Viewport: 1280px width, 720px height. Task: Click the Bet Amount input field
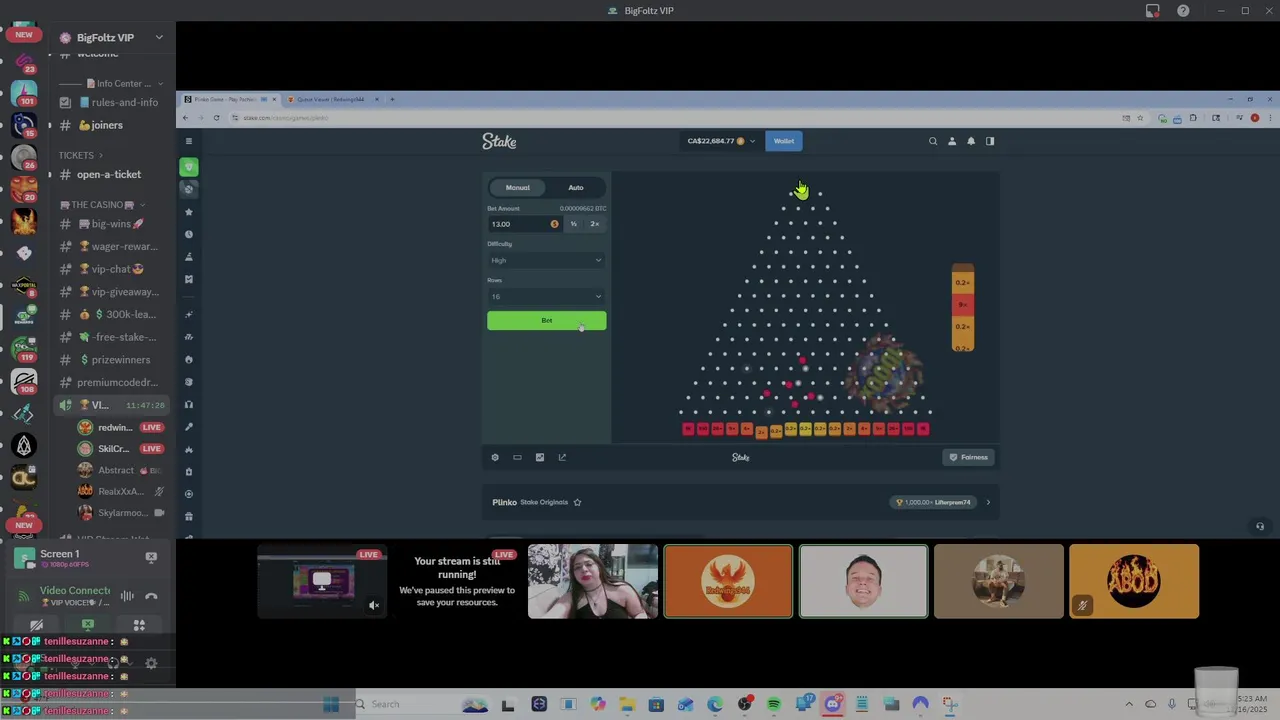(x=524, y=224)
